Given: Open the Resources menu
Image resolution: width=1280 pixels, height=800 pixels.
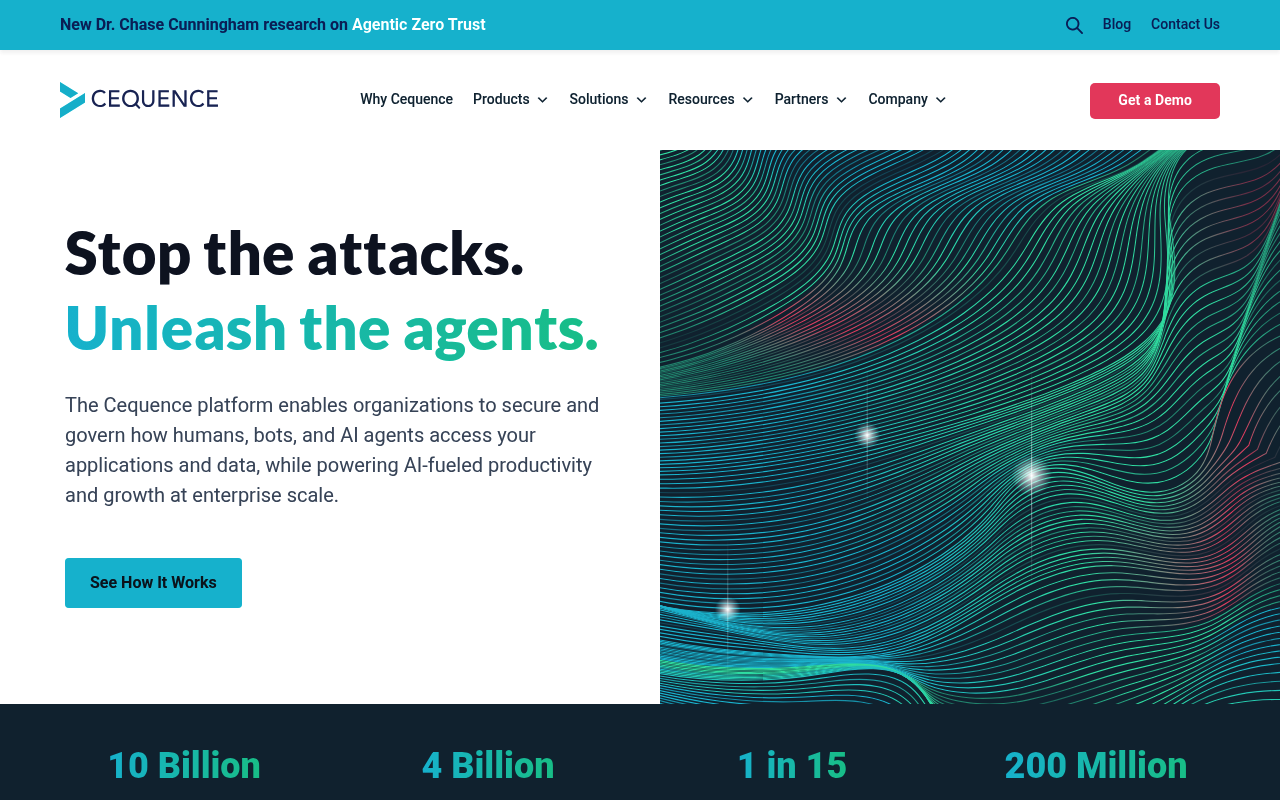Looking at the screenshot, I should click(701, 99).
